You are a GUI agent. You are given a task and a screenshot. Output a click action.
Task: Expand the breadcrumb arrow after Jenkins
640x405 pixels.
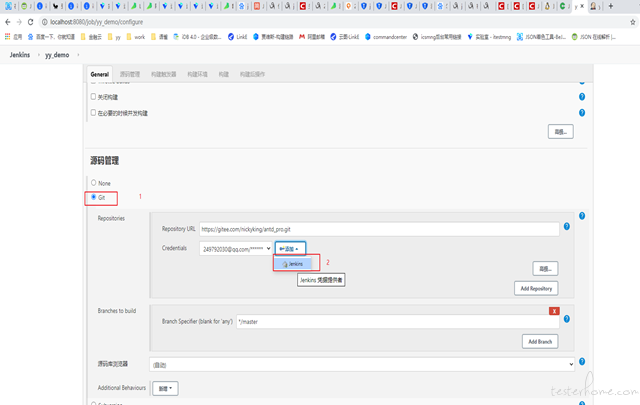coord(38,55)
